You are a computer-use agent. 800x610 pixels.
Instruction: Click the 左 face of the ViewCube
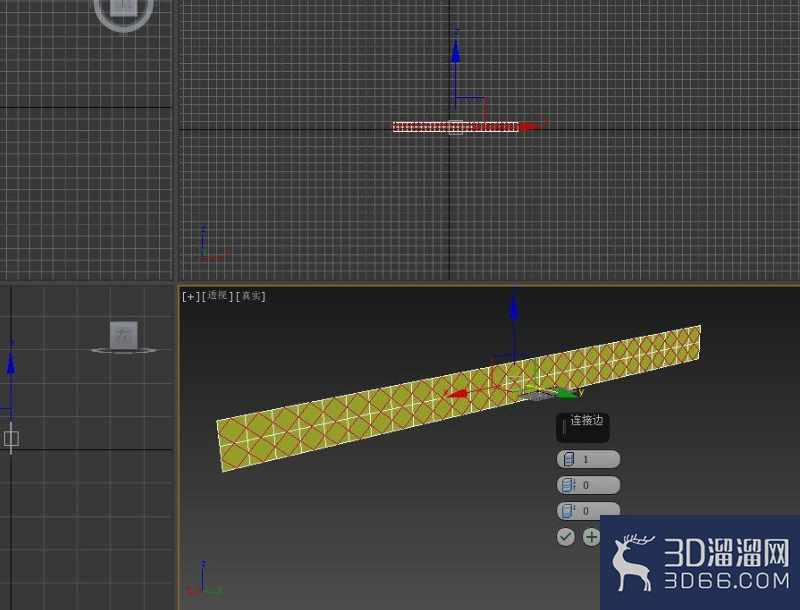point(123,335)
